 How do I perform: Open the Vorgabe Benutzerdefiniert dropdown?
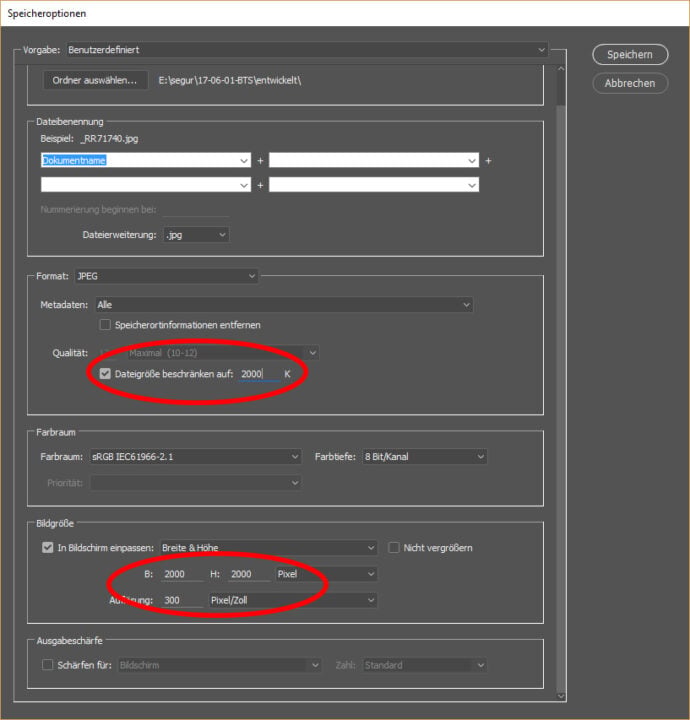307,50
